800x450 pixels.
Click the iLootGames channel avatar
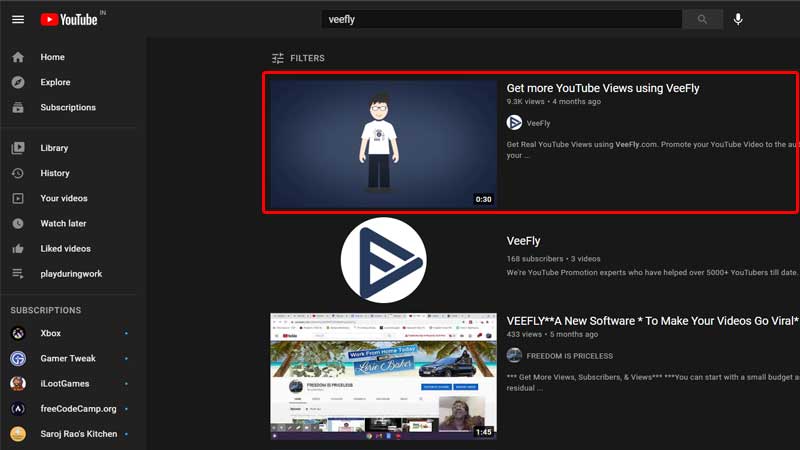[18, 384]
